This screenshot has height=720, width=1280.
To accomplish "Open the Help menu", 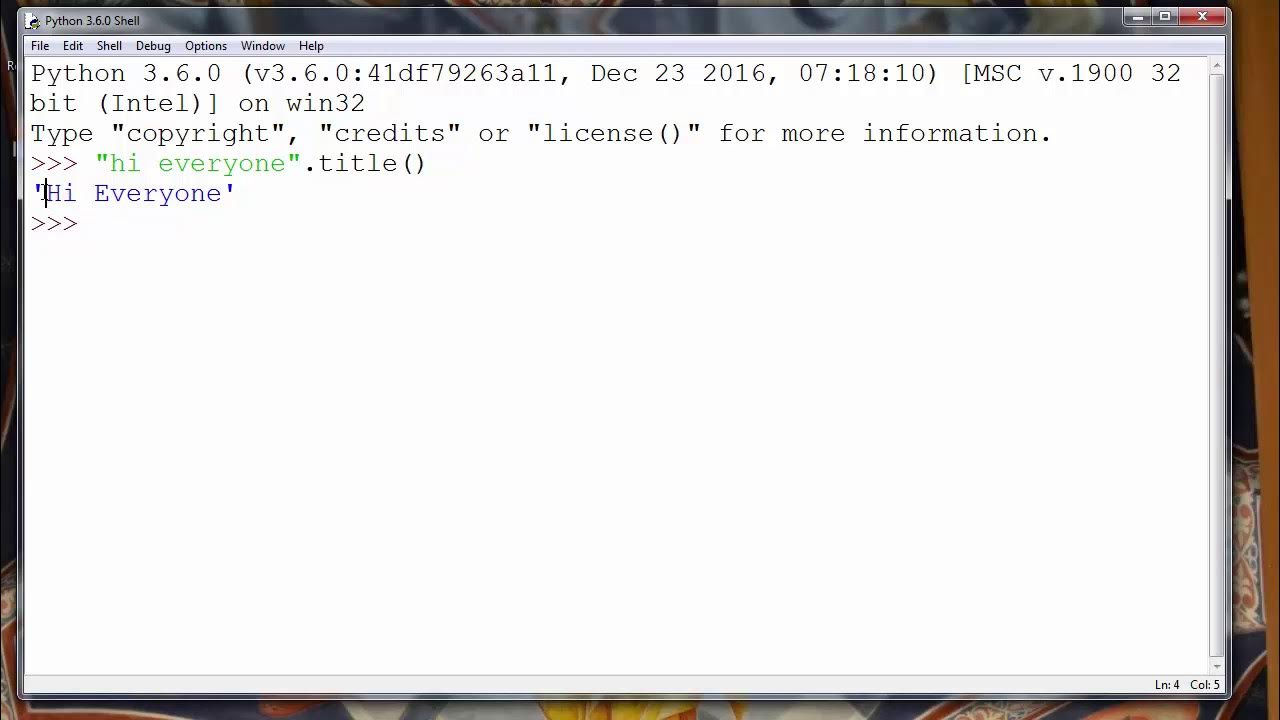I will tap(311, 46).
